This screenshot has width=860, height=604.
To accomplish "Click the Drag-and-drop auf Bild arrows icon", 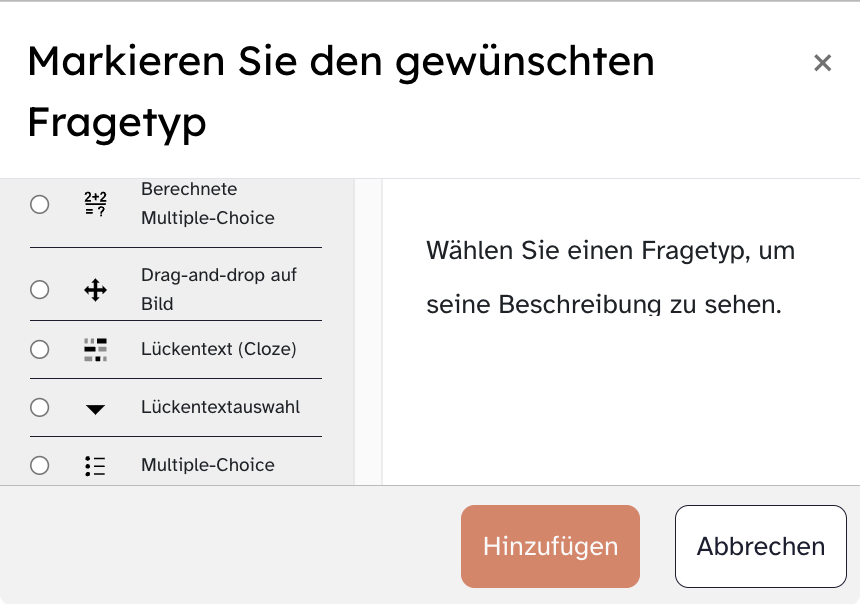I will (95, 290).
